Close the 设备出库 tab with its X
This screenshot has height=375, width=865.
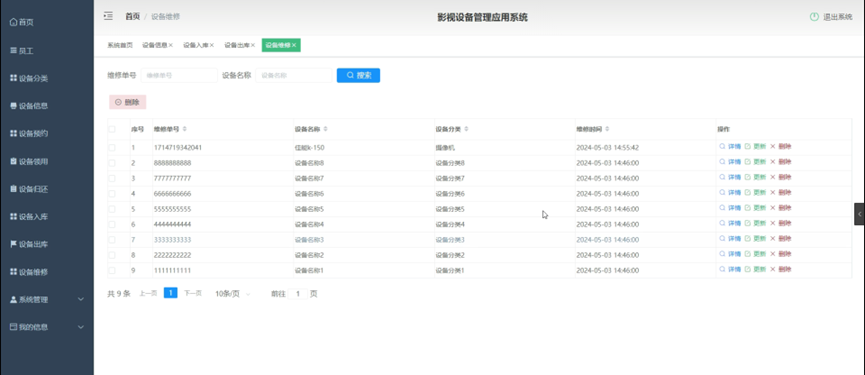(253, 45)
